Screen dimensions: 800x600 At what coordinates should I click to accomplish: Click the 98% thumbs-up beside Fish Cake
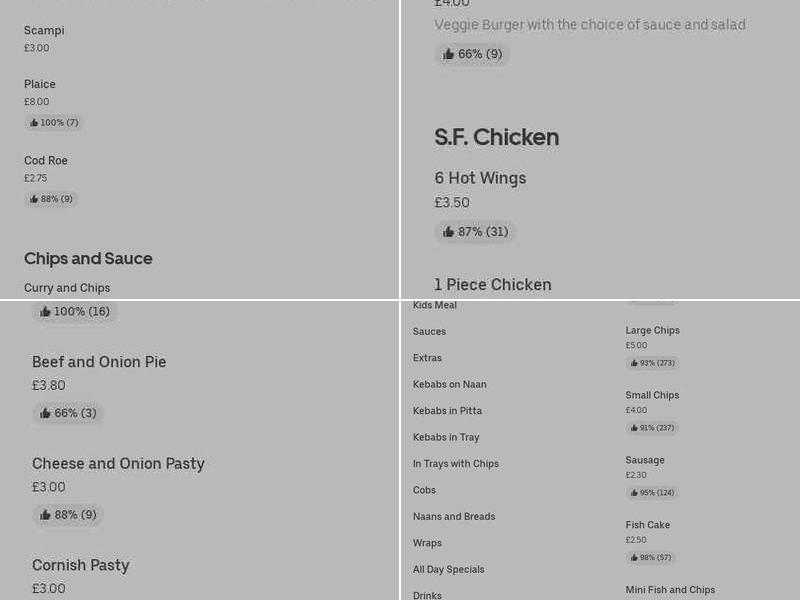coord(650,558)
